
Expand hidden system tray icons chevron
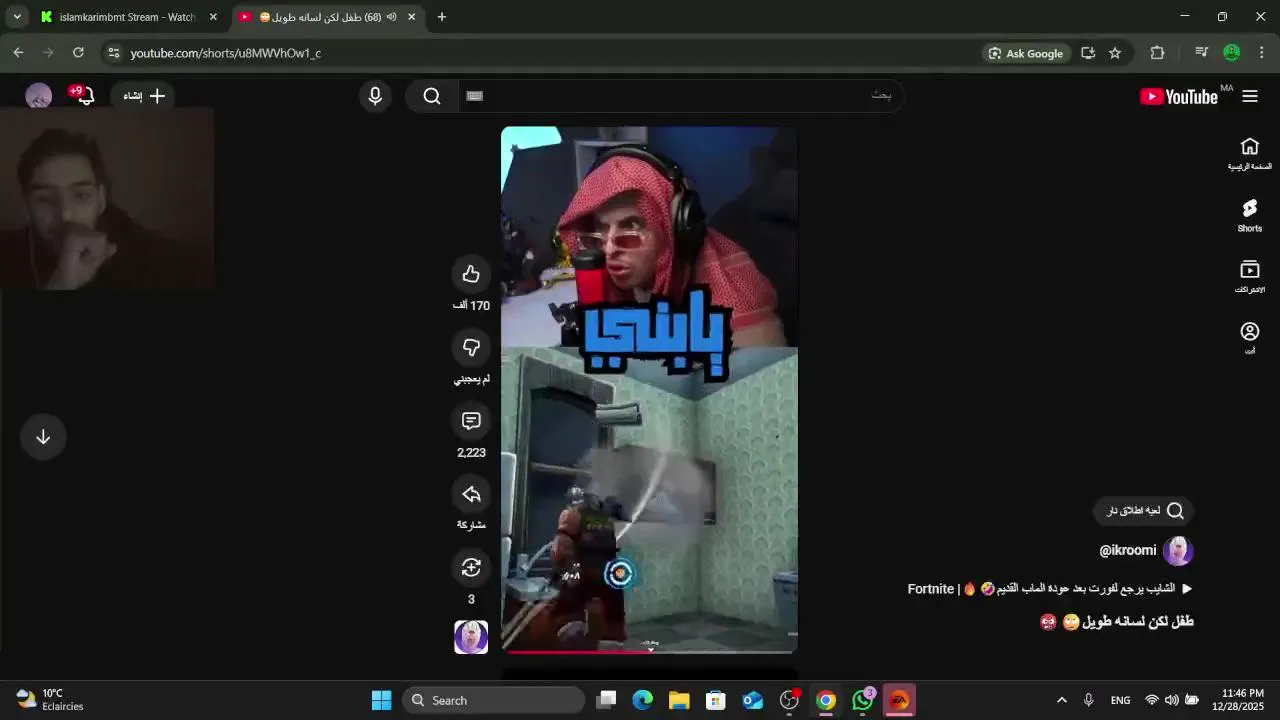[x=1061, y=700]
